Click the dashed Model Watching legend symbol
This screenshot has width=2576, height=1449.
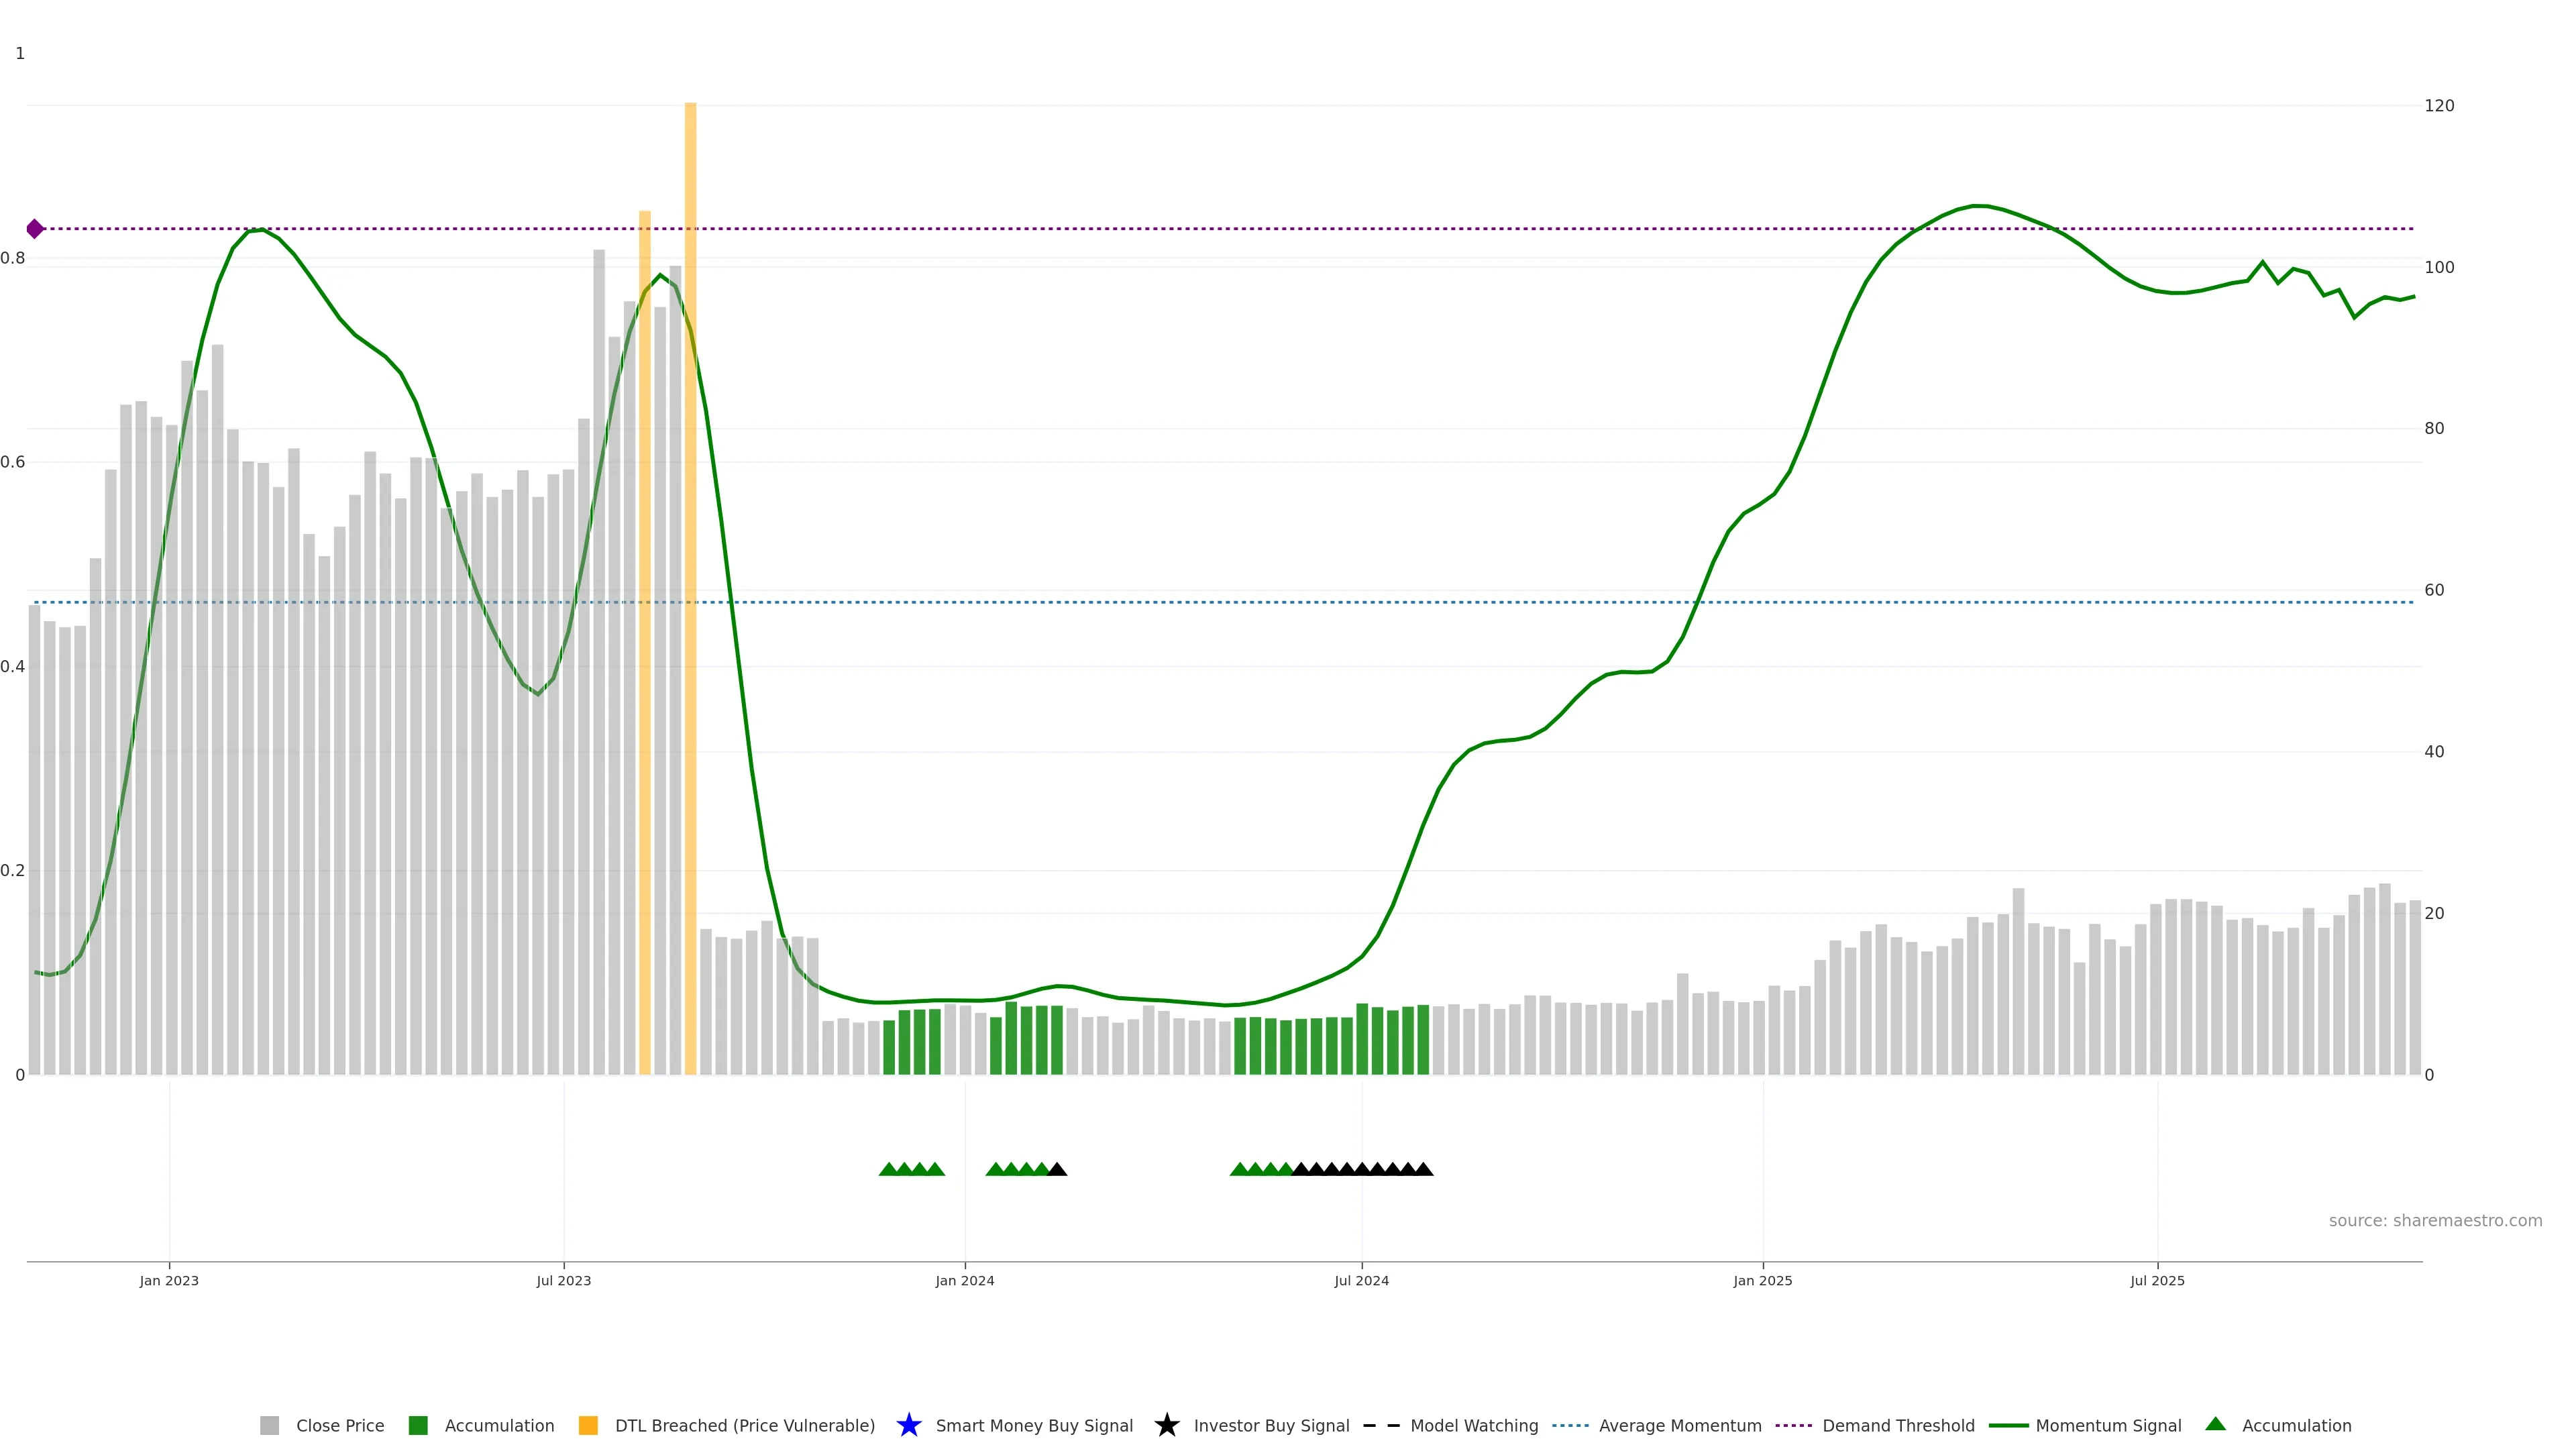pos(1381,1425)
